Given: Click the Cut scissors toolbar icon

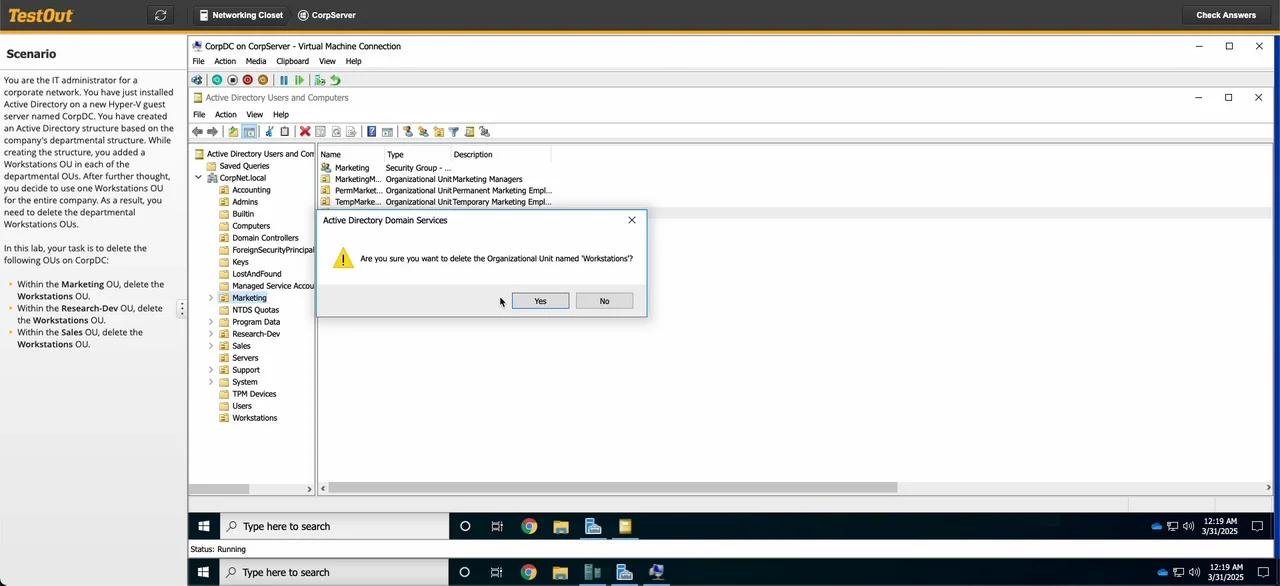Looking at the screenshot, I should pos(269,132).
